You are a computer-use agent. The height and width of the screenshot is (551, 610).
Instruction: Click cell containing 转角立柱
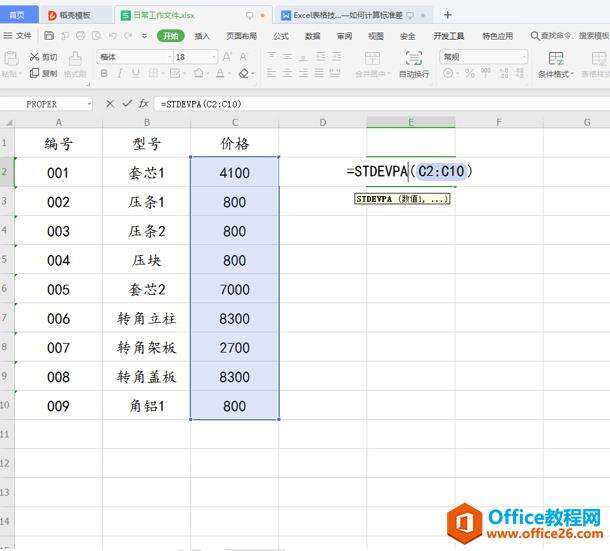pyautogui.click(x=147, y=318)
